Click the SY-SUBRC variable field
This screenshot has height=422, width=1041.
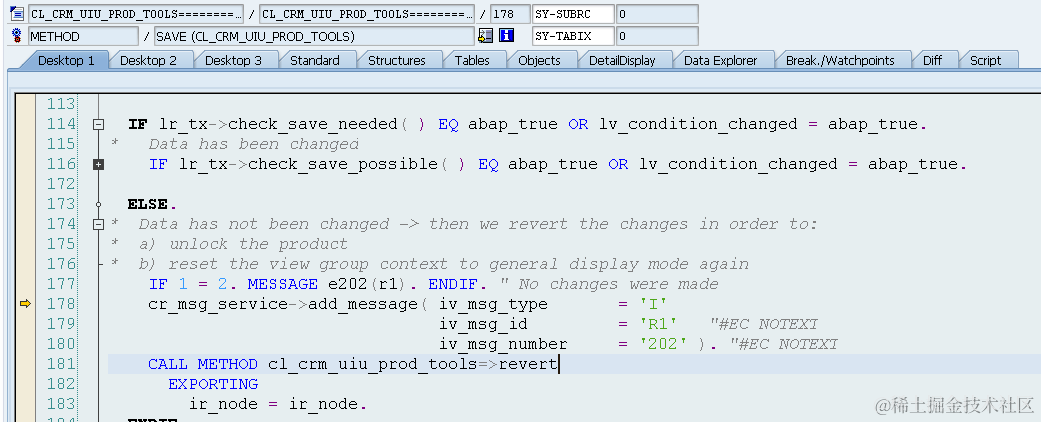pyautogui.click(x=573, y=14)
